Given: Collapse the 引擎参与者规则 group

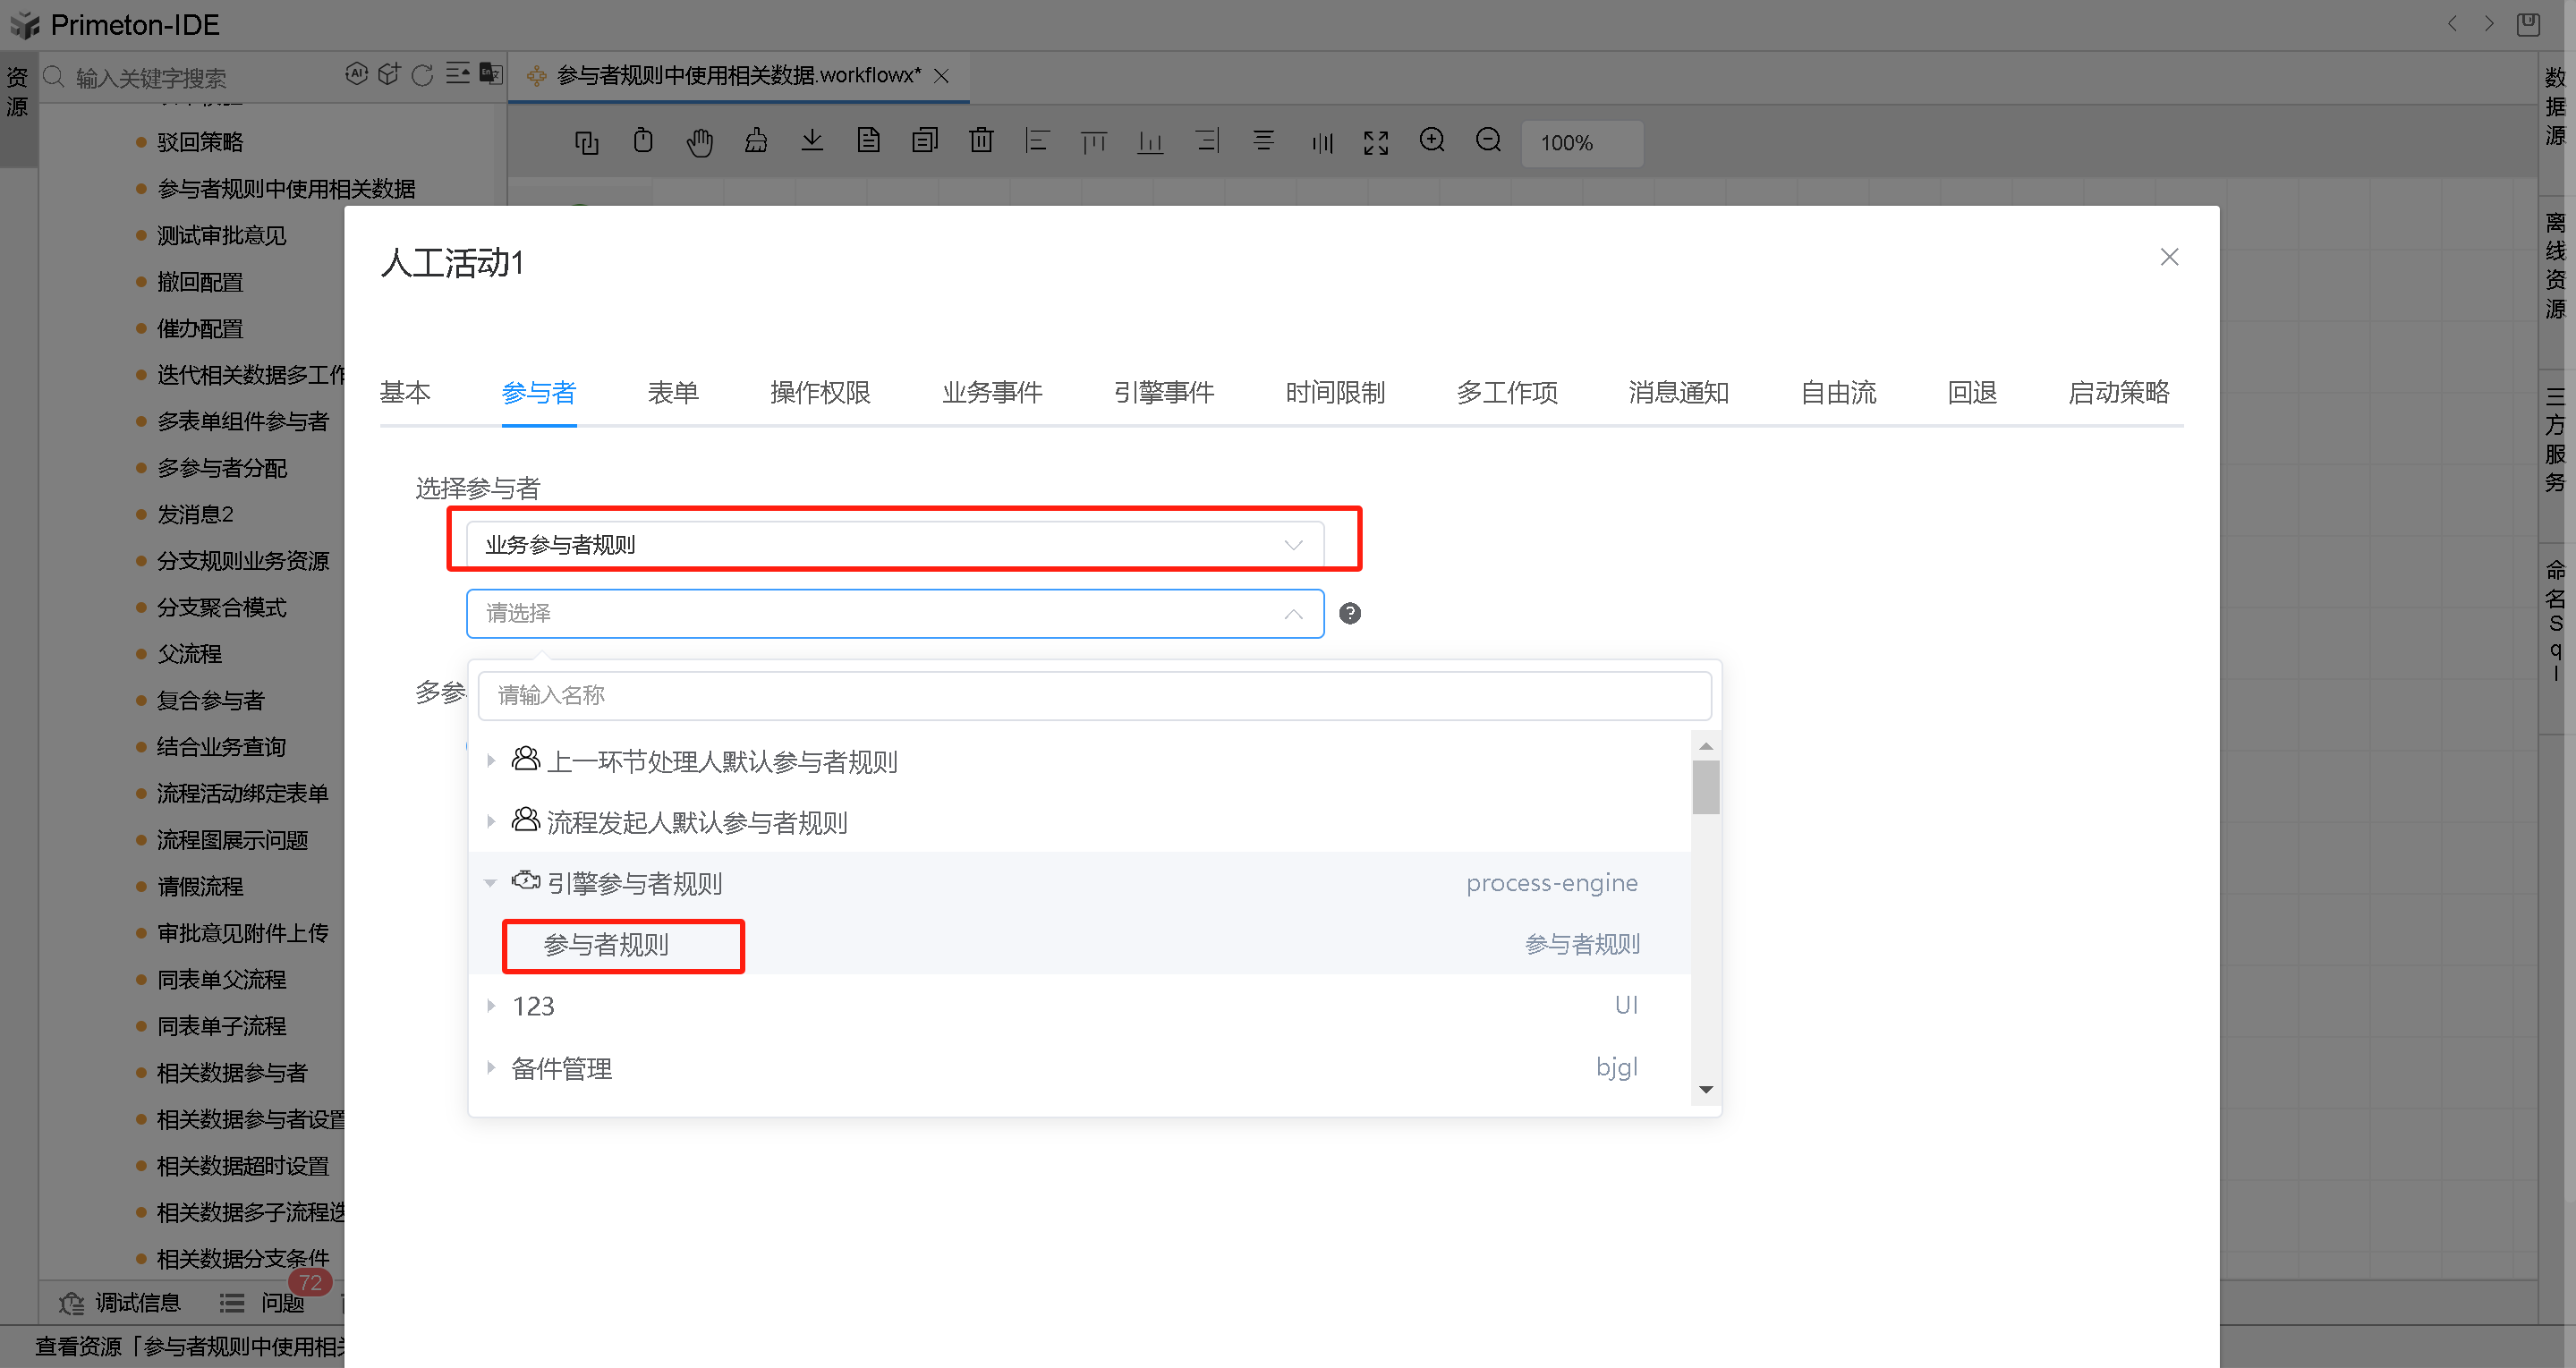Looking at the screenshot, I should (491, 882).
